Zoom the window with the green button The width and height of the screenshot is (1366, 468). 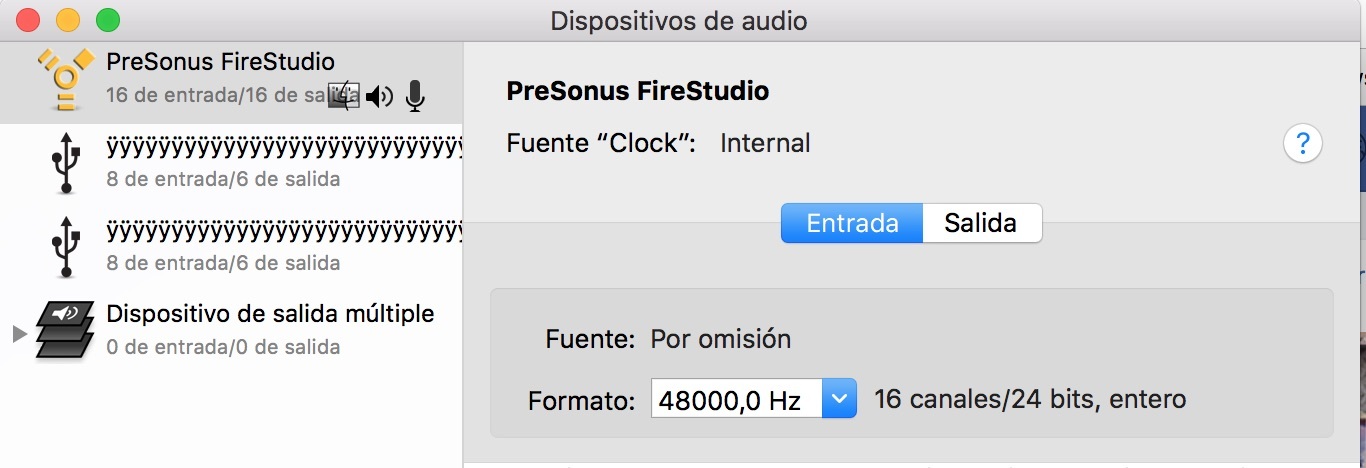click(107, 19)
